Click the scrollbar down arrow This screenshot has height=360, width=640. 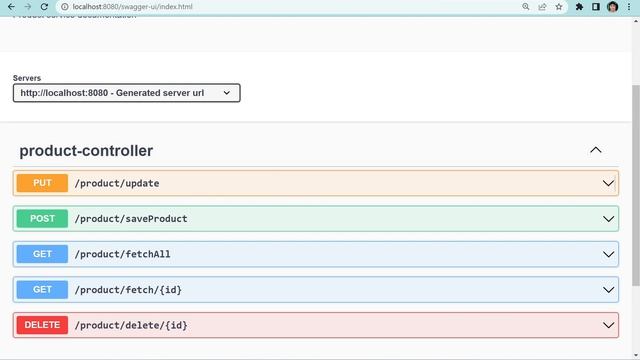pyautogui.click(x=636, y=356)
